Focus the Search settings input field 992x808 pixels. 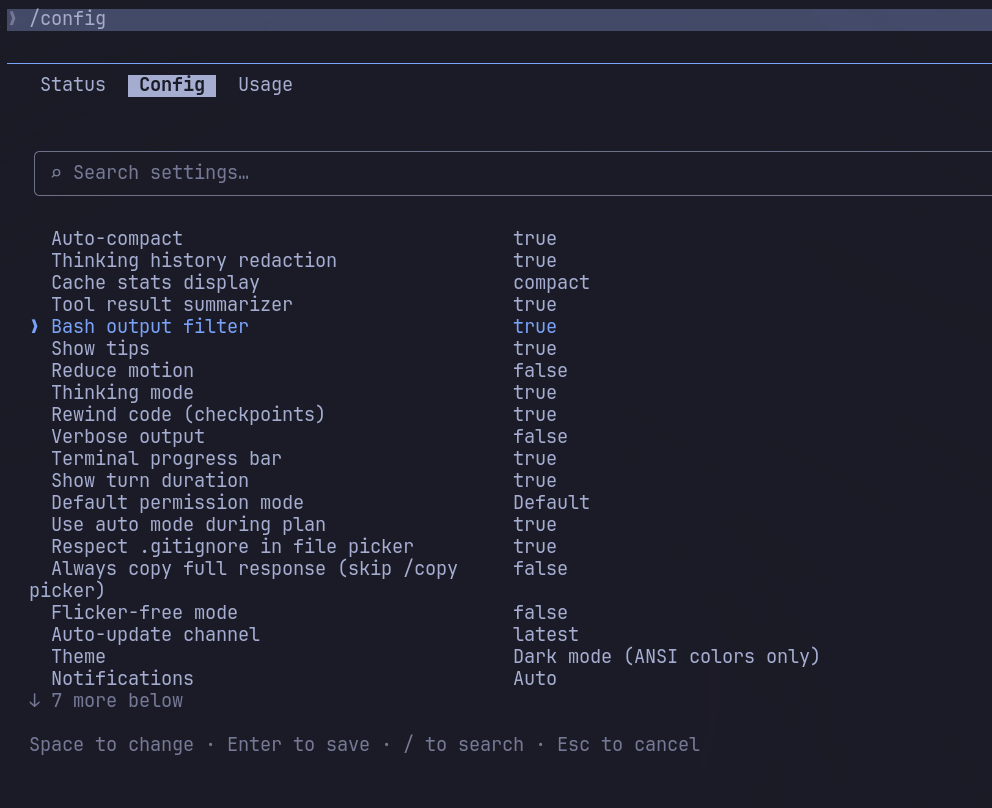[512, 173]
